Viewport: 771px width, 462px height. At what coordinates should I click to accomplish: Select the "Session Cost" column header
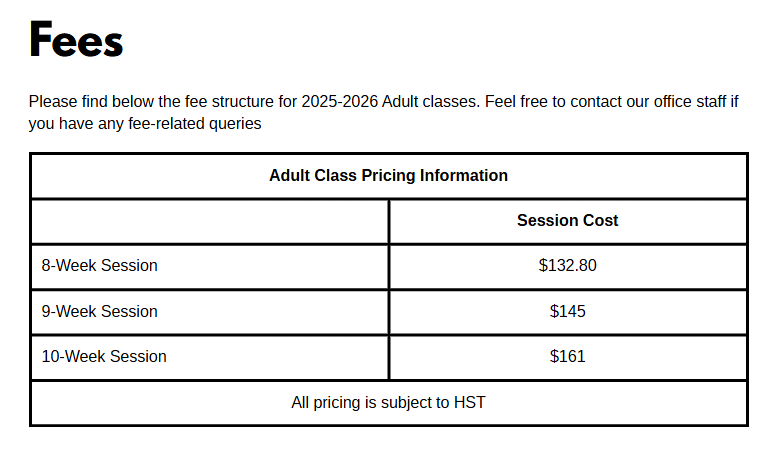pyautogui.click(x=567, y=221)
